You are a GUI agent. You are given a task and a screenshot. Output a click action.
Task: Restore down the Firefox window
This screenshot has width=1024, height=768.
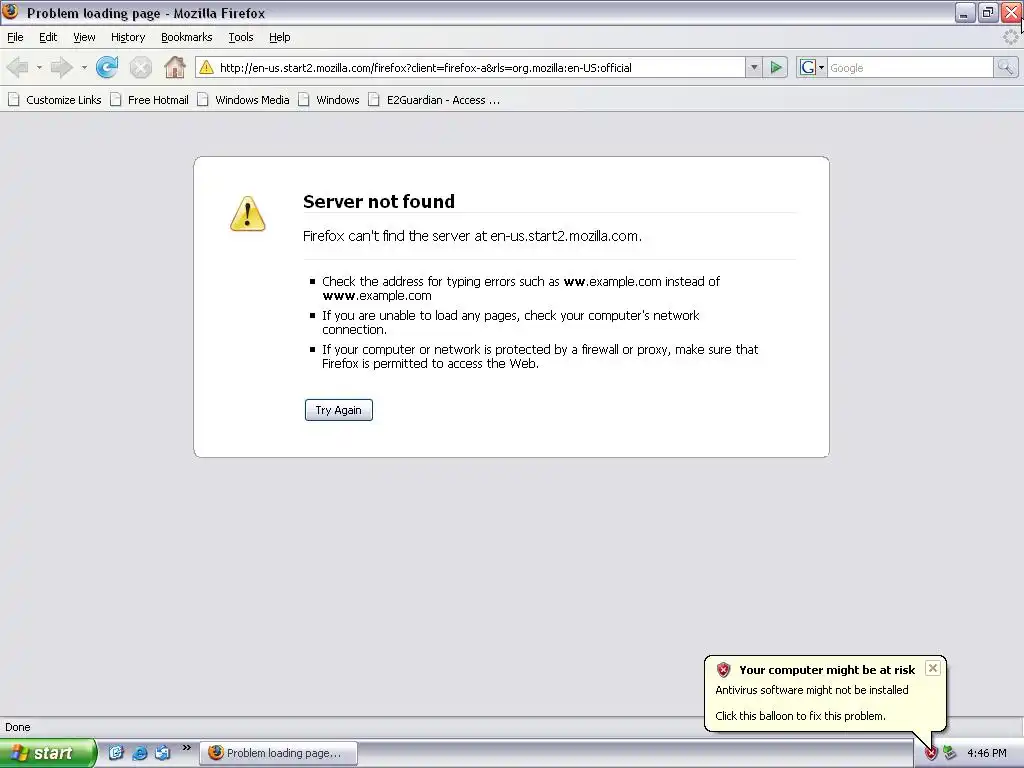pyautogui.click(x=988, y=12)
